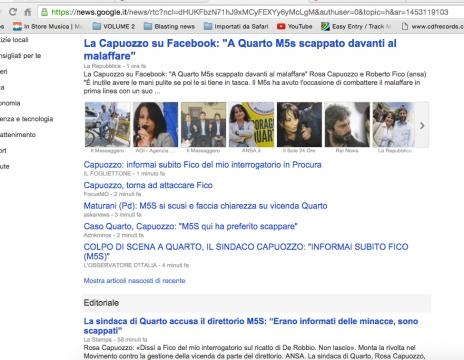Viewport: 464px width, 360px height.
Task: Reload the page with the refresh icon
Action: (x=13, y=12)
